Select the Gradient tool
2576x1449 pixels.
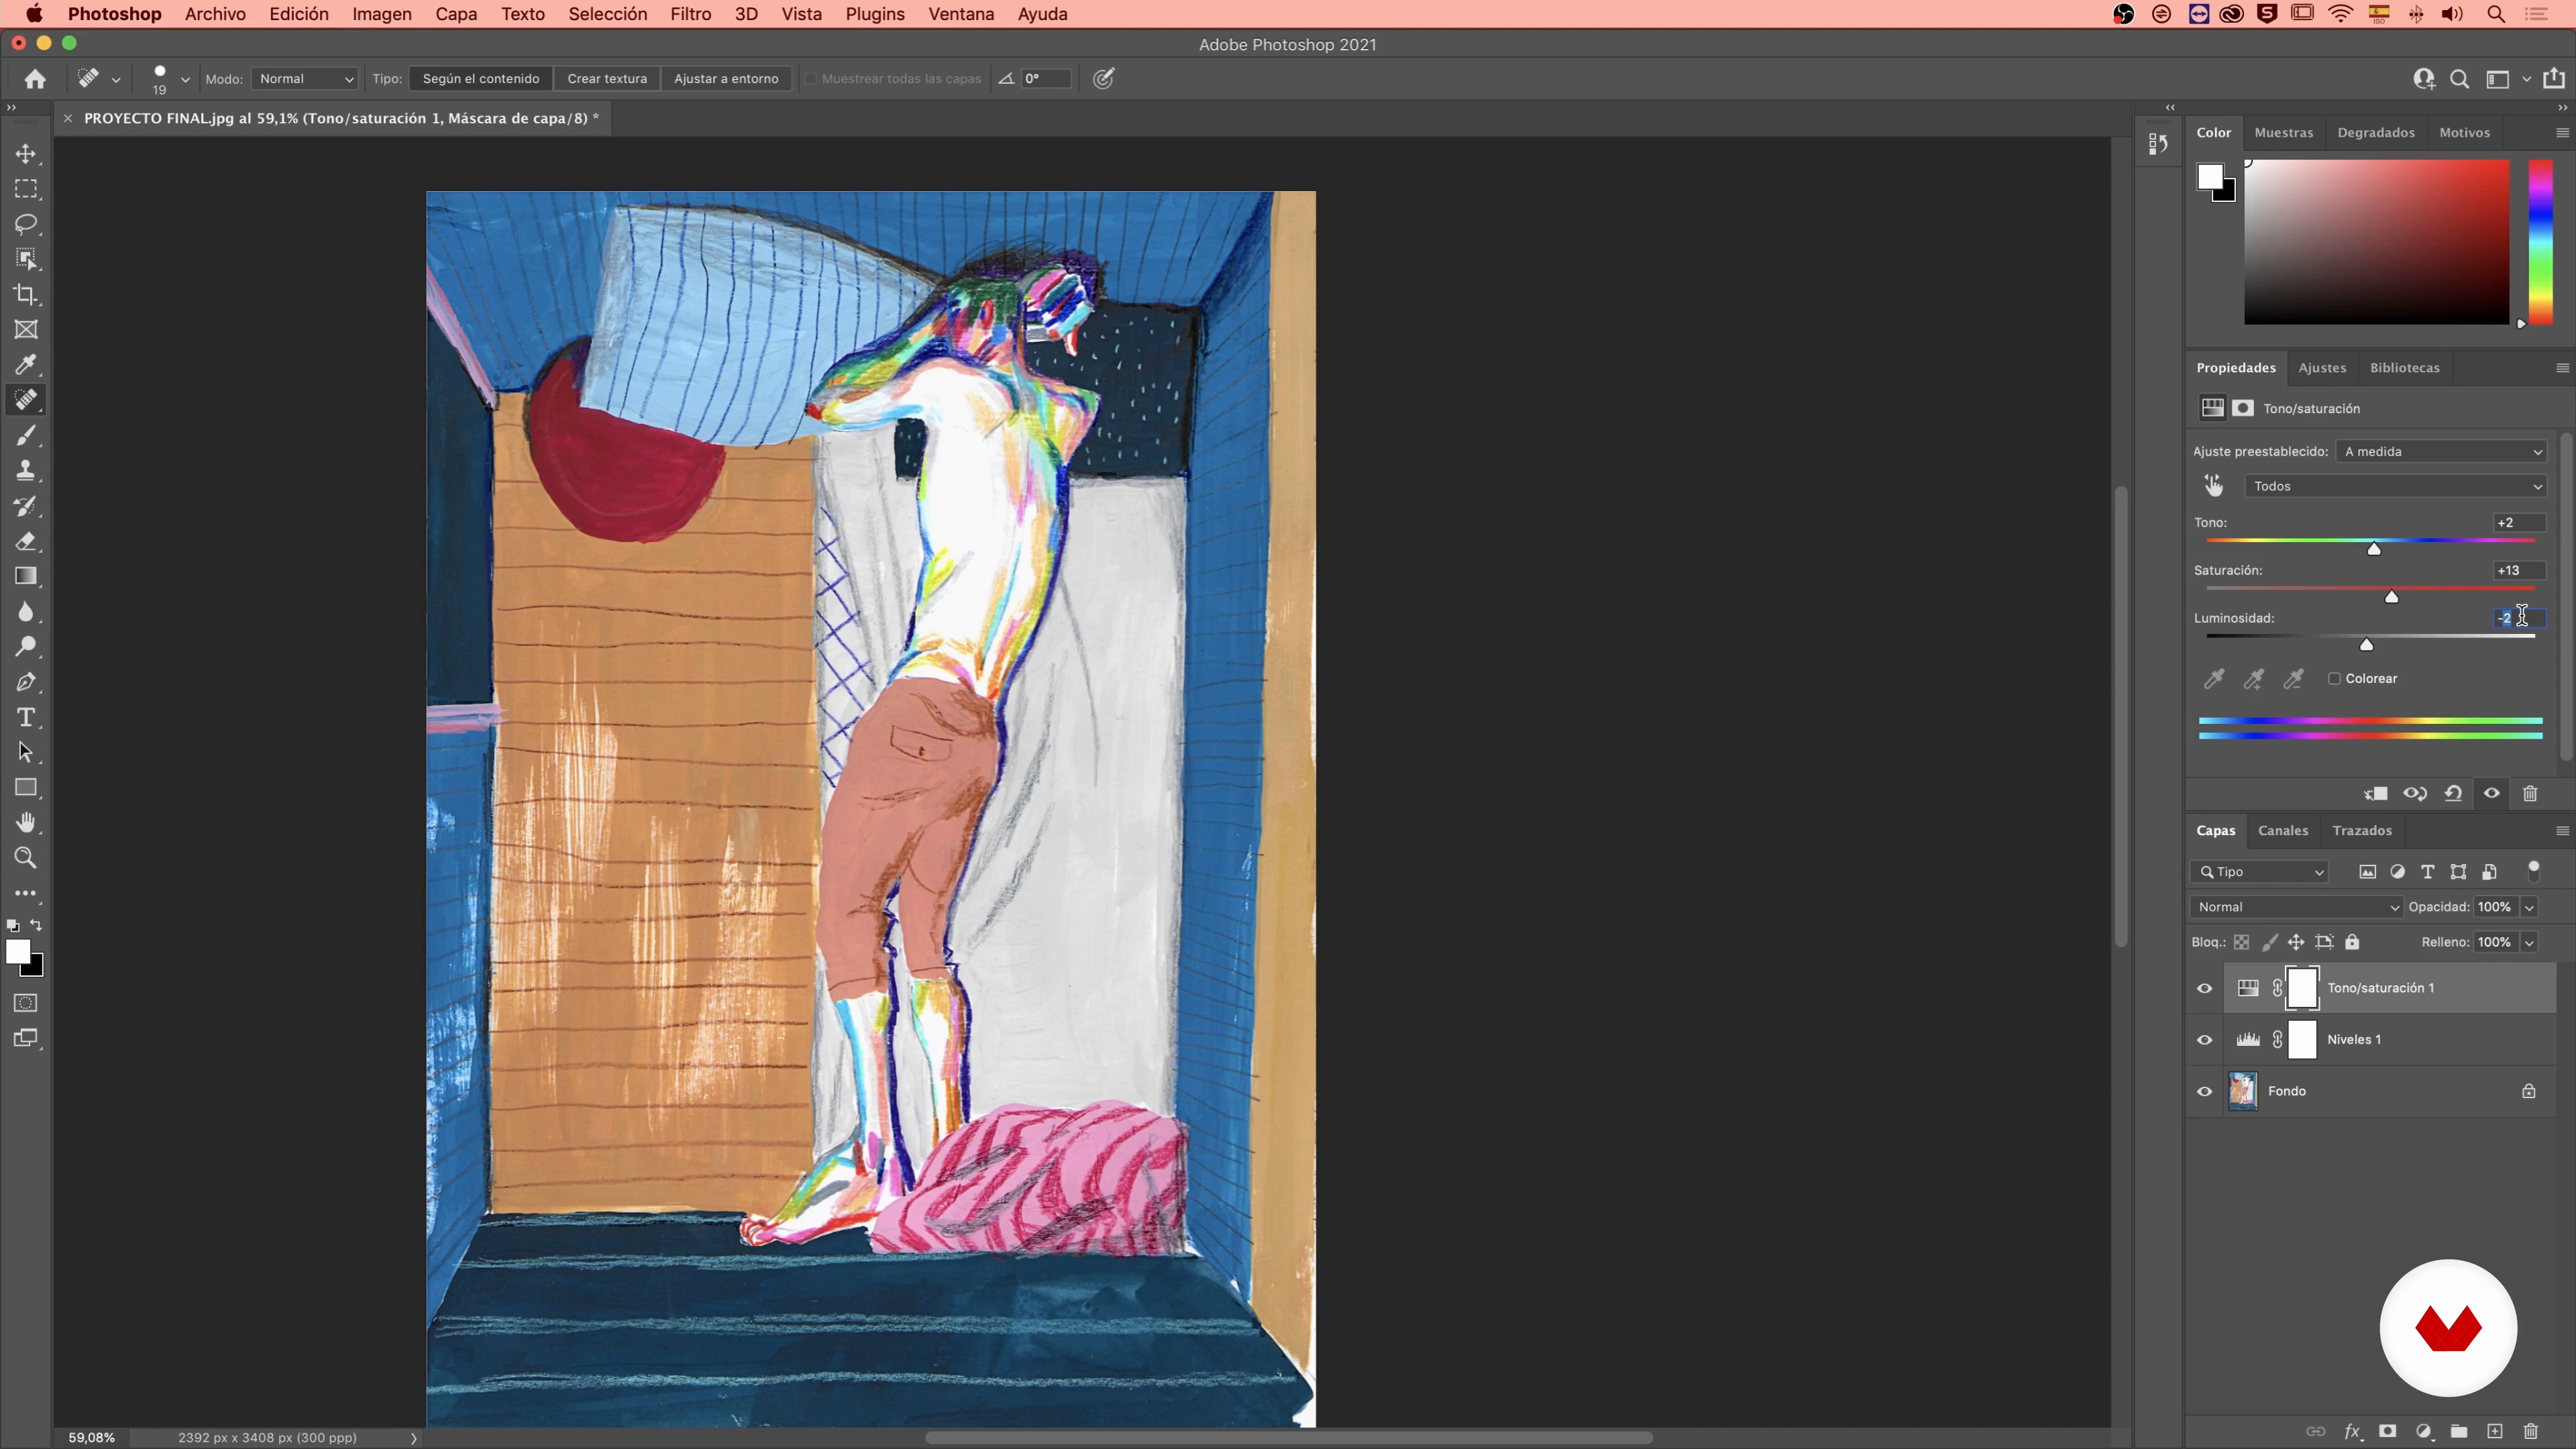pos(26,576)
